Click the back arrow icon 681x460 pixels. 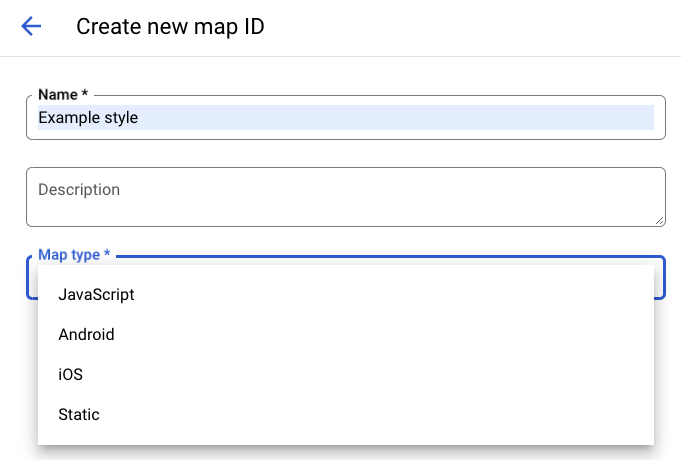point(32,27)
